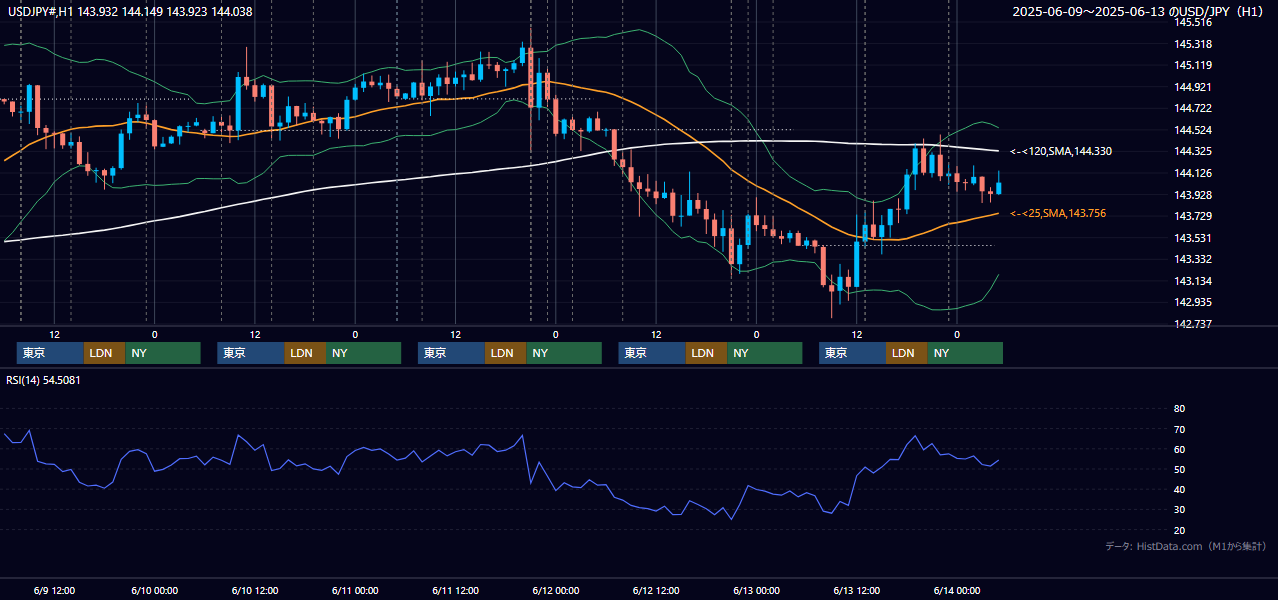The height and width of the screenshot is (600, 1278).
Task: Select the 6/14 00:00 date label
Action: click(x=957, y=590)
